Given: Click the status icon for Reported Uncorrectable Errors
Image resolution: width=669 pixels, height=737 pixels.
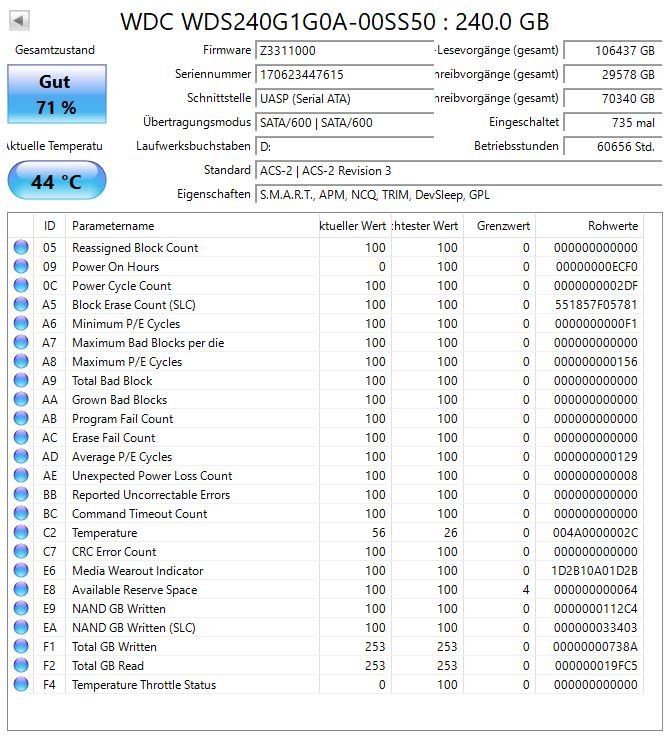Looking at the screenshot, I should coord(21,494).
